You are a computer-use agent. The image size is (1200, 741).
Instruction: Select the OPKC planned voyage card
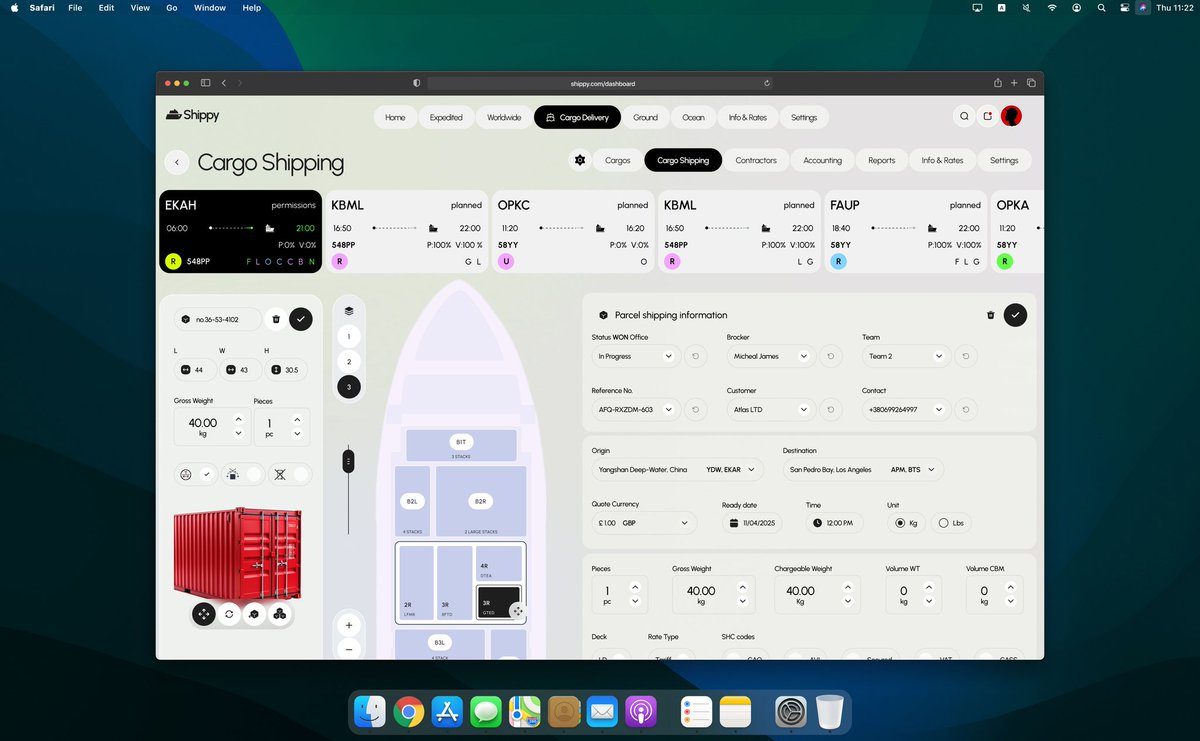pos(572,232)
